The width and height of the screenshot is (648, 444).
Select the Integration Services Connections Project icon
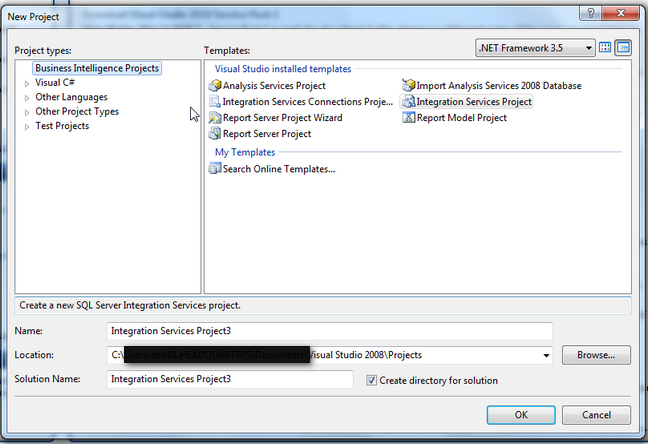[x=215, y=102]
